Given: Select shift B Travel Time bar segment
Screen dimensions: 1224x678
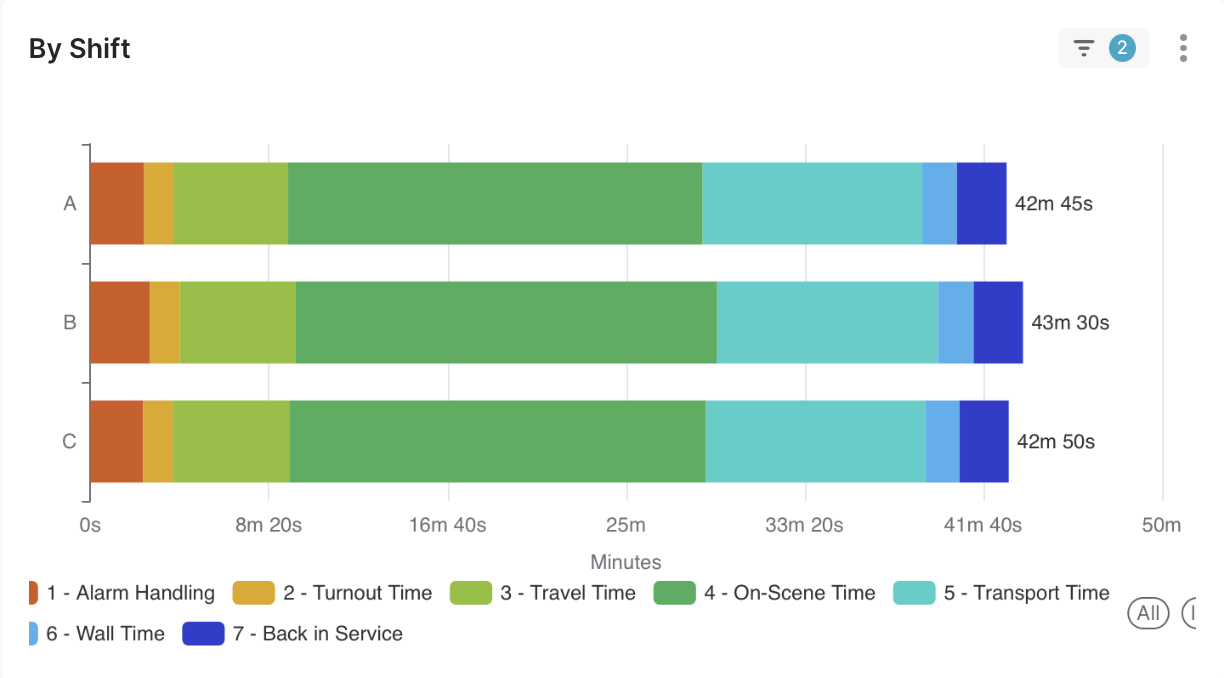Looking at the screenshot, I should point(238,322).
